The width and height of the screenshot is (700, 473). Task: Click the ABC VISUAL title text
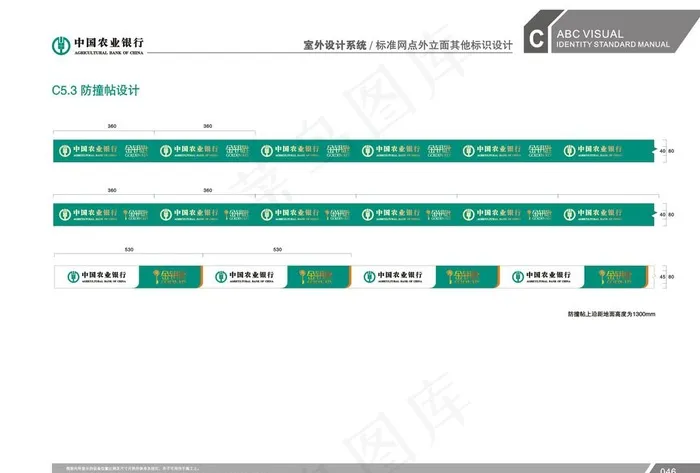590,34
